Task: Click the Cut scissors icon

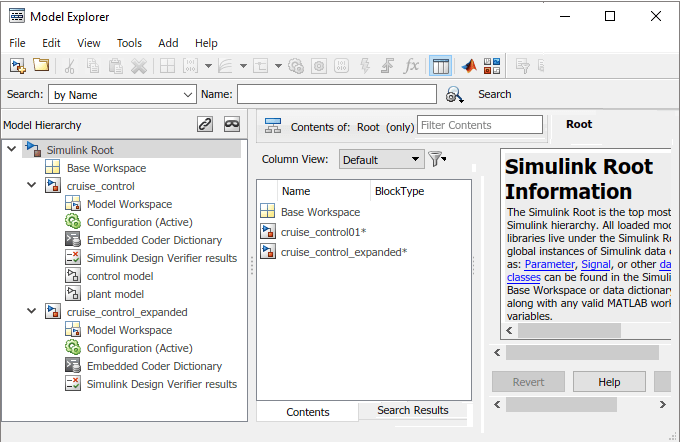Action: click(x=69, y=66)
